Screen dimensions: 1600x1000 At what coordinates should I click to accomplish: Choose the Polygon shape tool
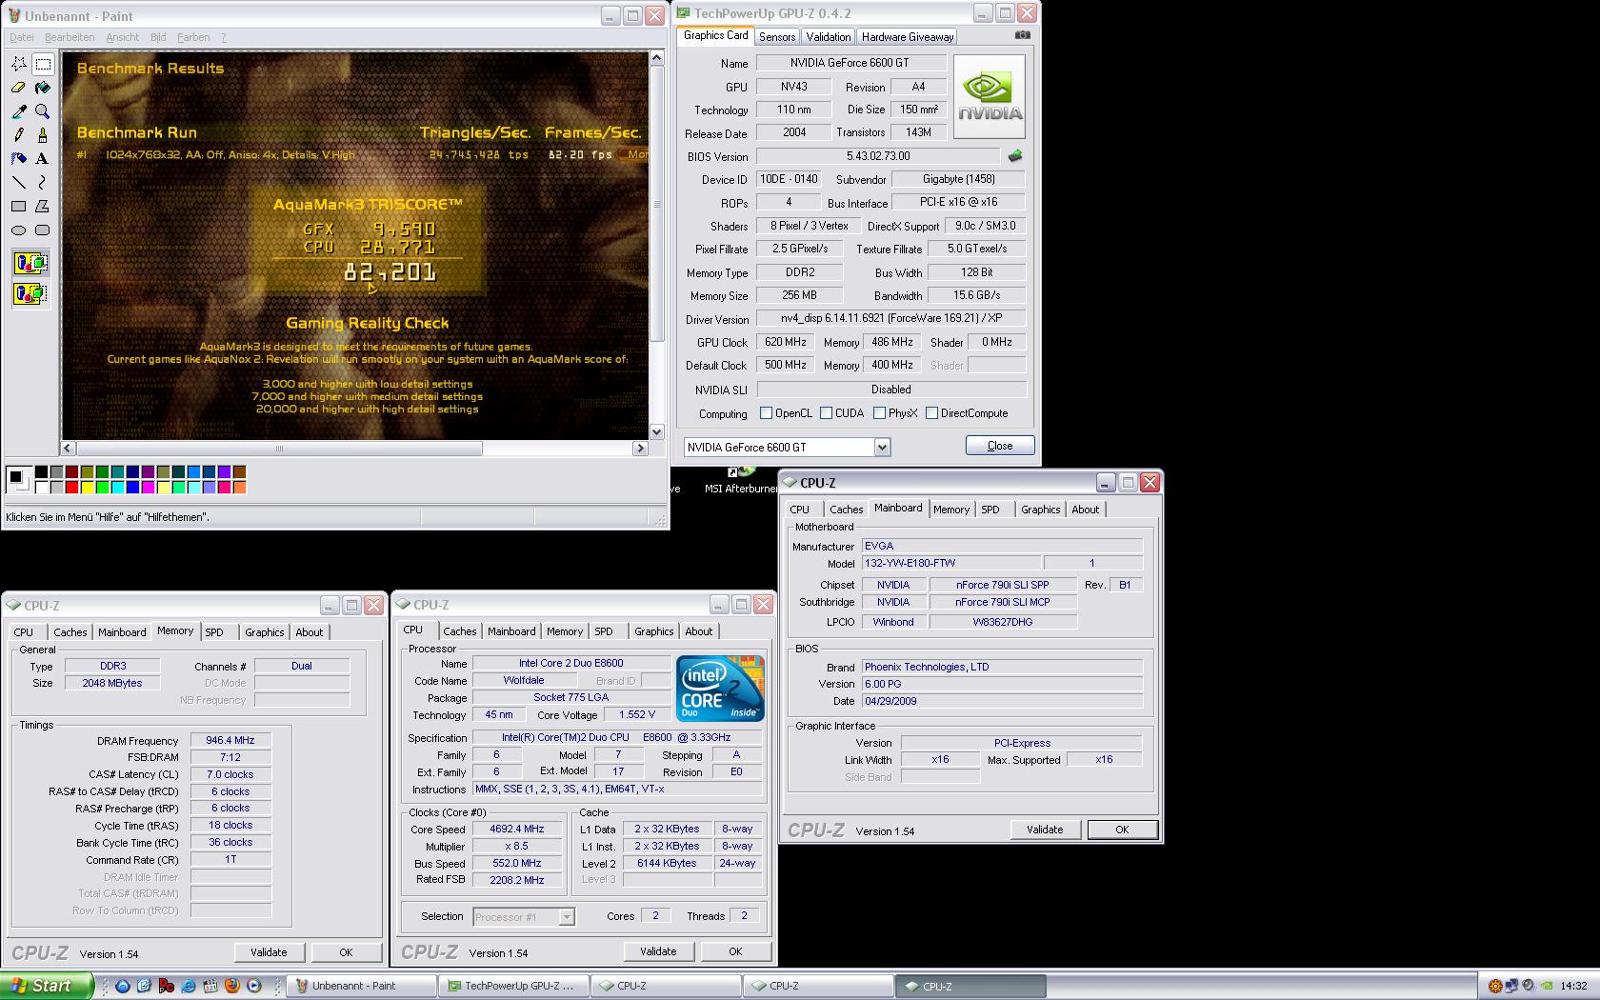pos(43,206)
